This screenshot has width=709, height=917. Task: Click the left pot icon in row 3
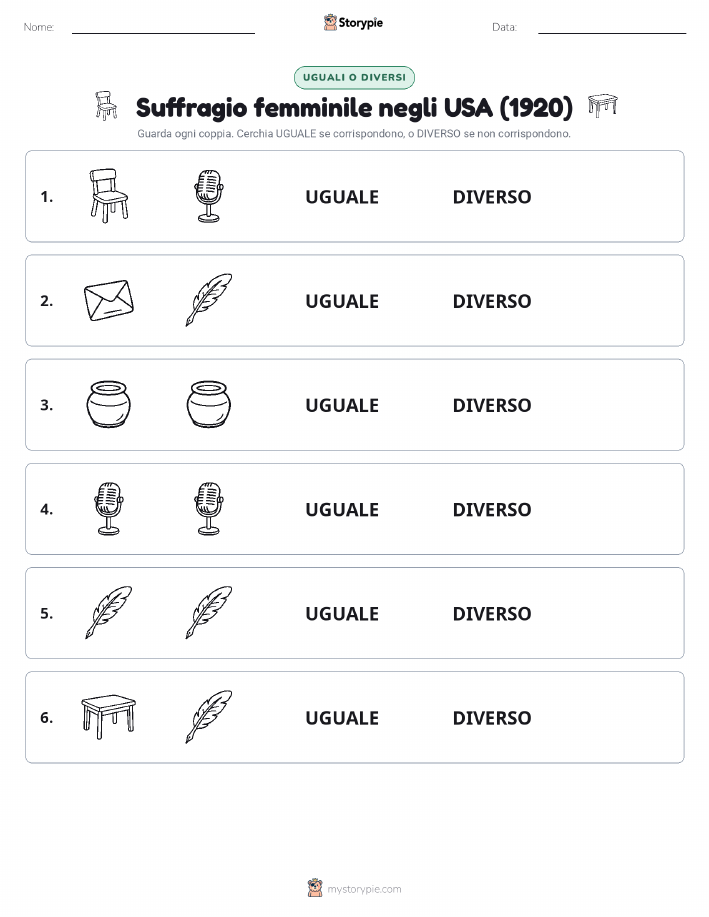coord(109,404)
